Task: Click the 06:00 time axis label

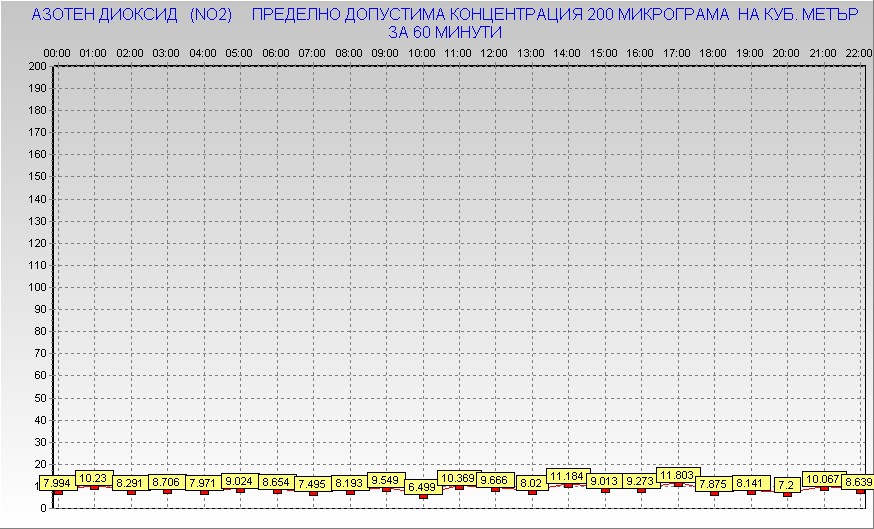Action: pos(276,54)
